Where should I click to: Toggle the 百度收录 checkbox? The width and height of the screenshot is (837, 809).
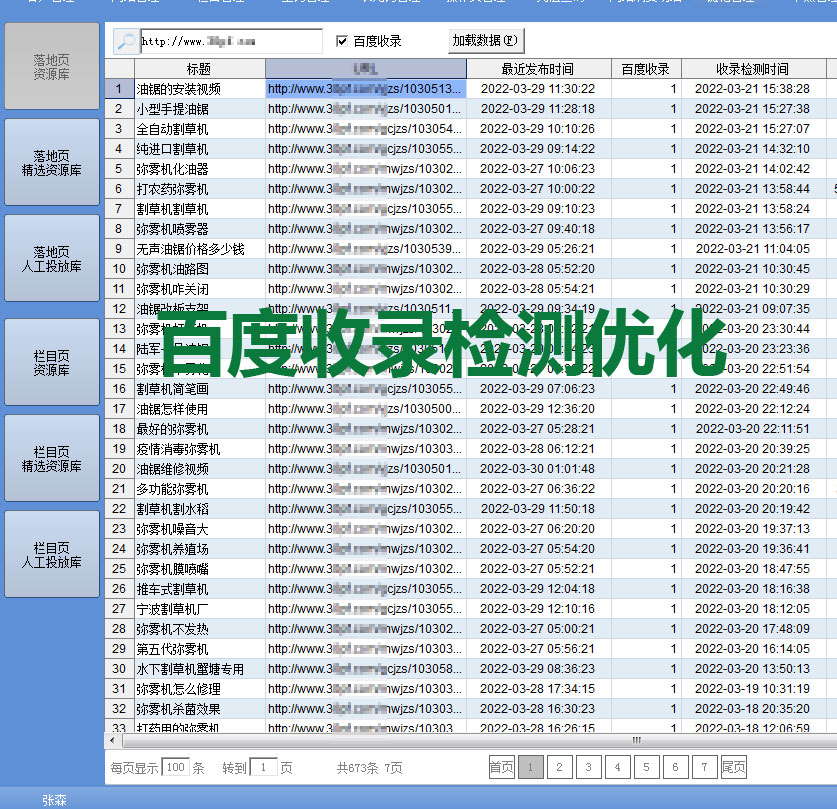342,41
